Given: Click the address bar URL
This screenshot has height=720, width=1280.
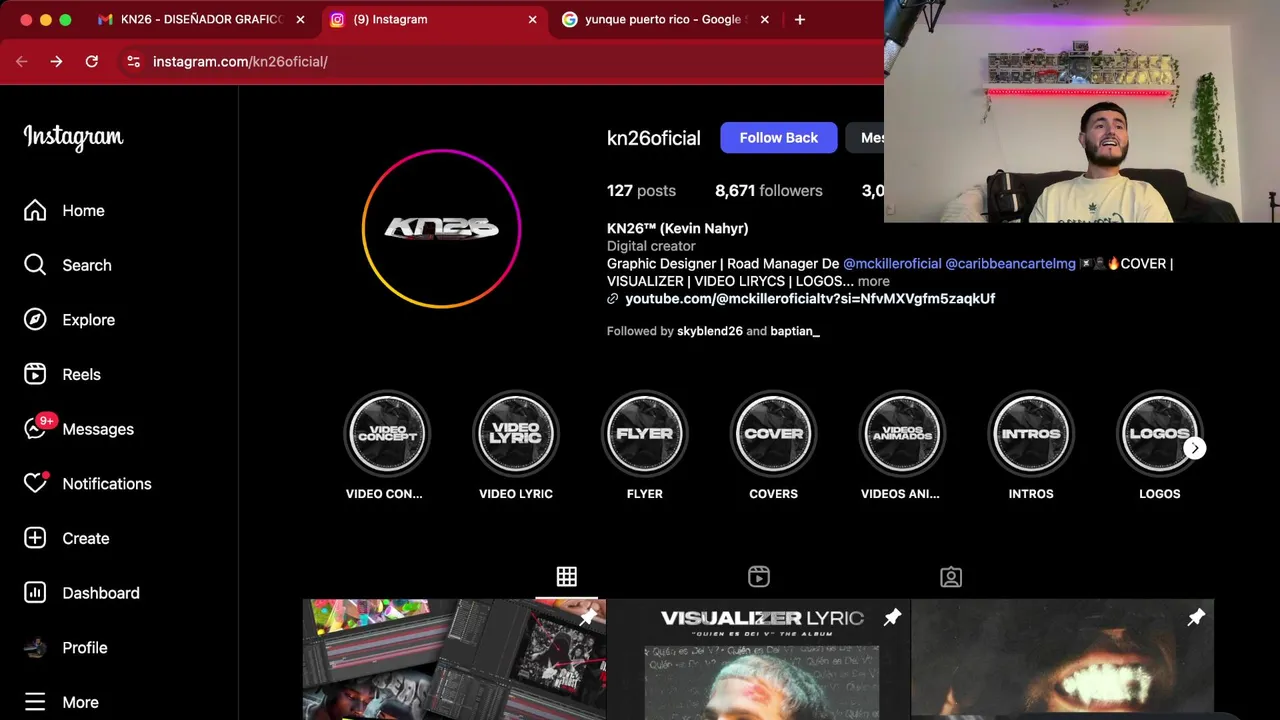Looking at the screenshot, I should click(x=240, y=61).
